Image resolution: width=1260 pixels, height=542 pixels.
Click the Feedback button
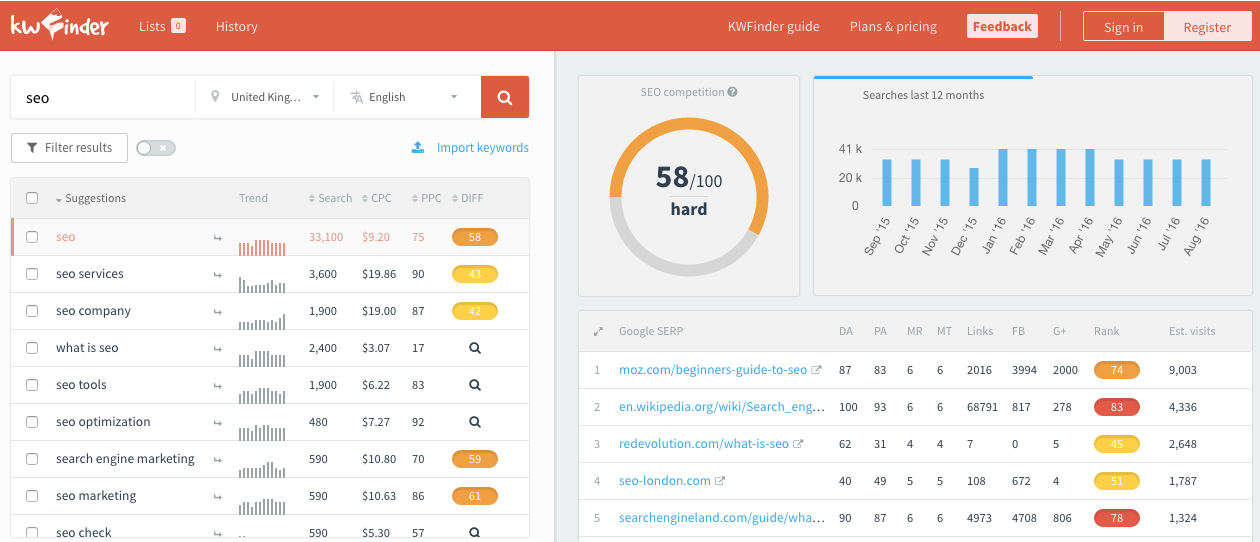click(1002, 26)
